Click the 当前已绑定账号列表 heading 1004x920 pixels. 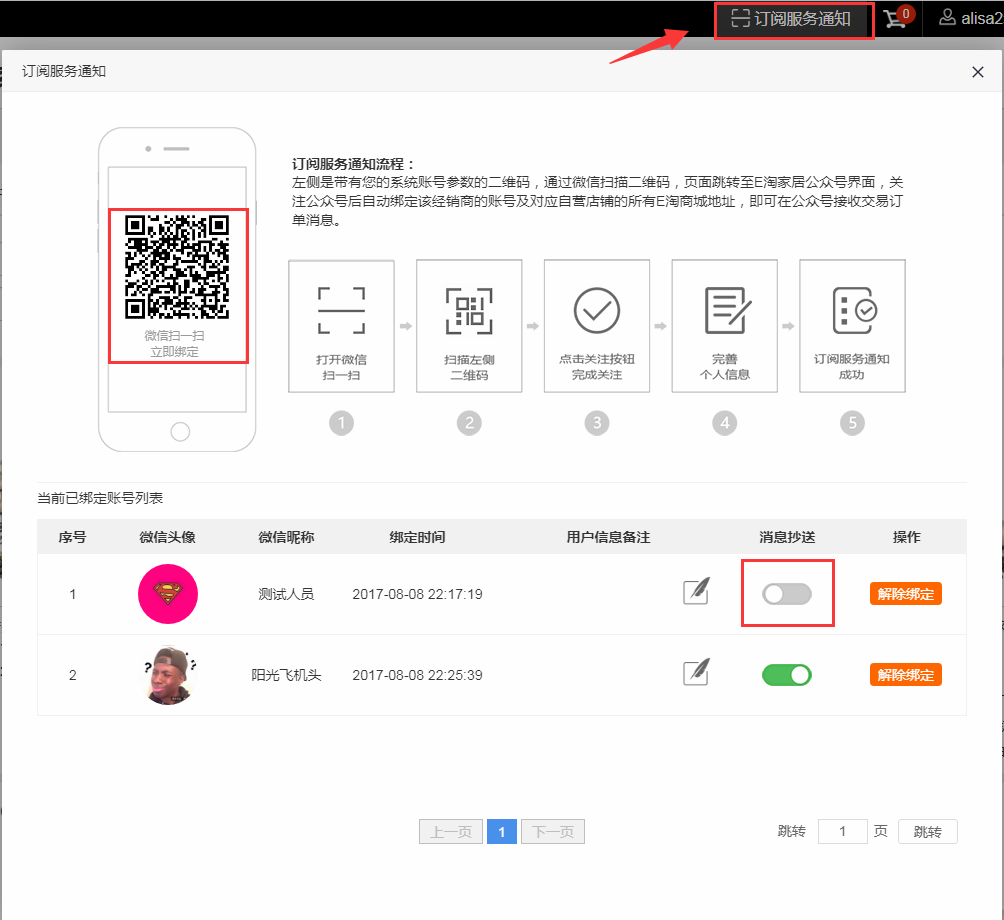(100, 498)
